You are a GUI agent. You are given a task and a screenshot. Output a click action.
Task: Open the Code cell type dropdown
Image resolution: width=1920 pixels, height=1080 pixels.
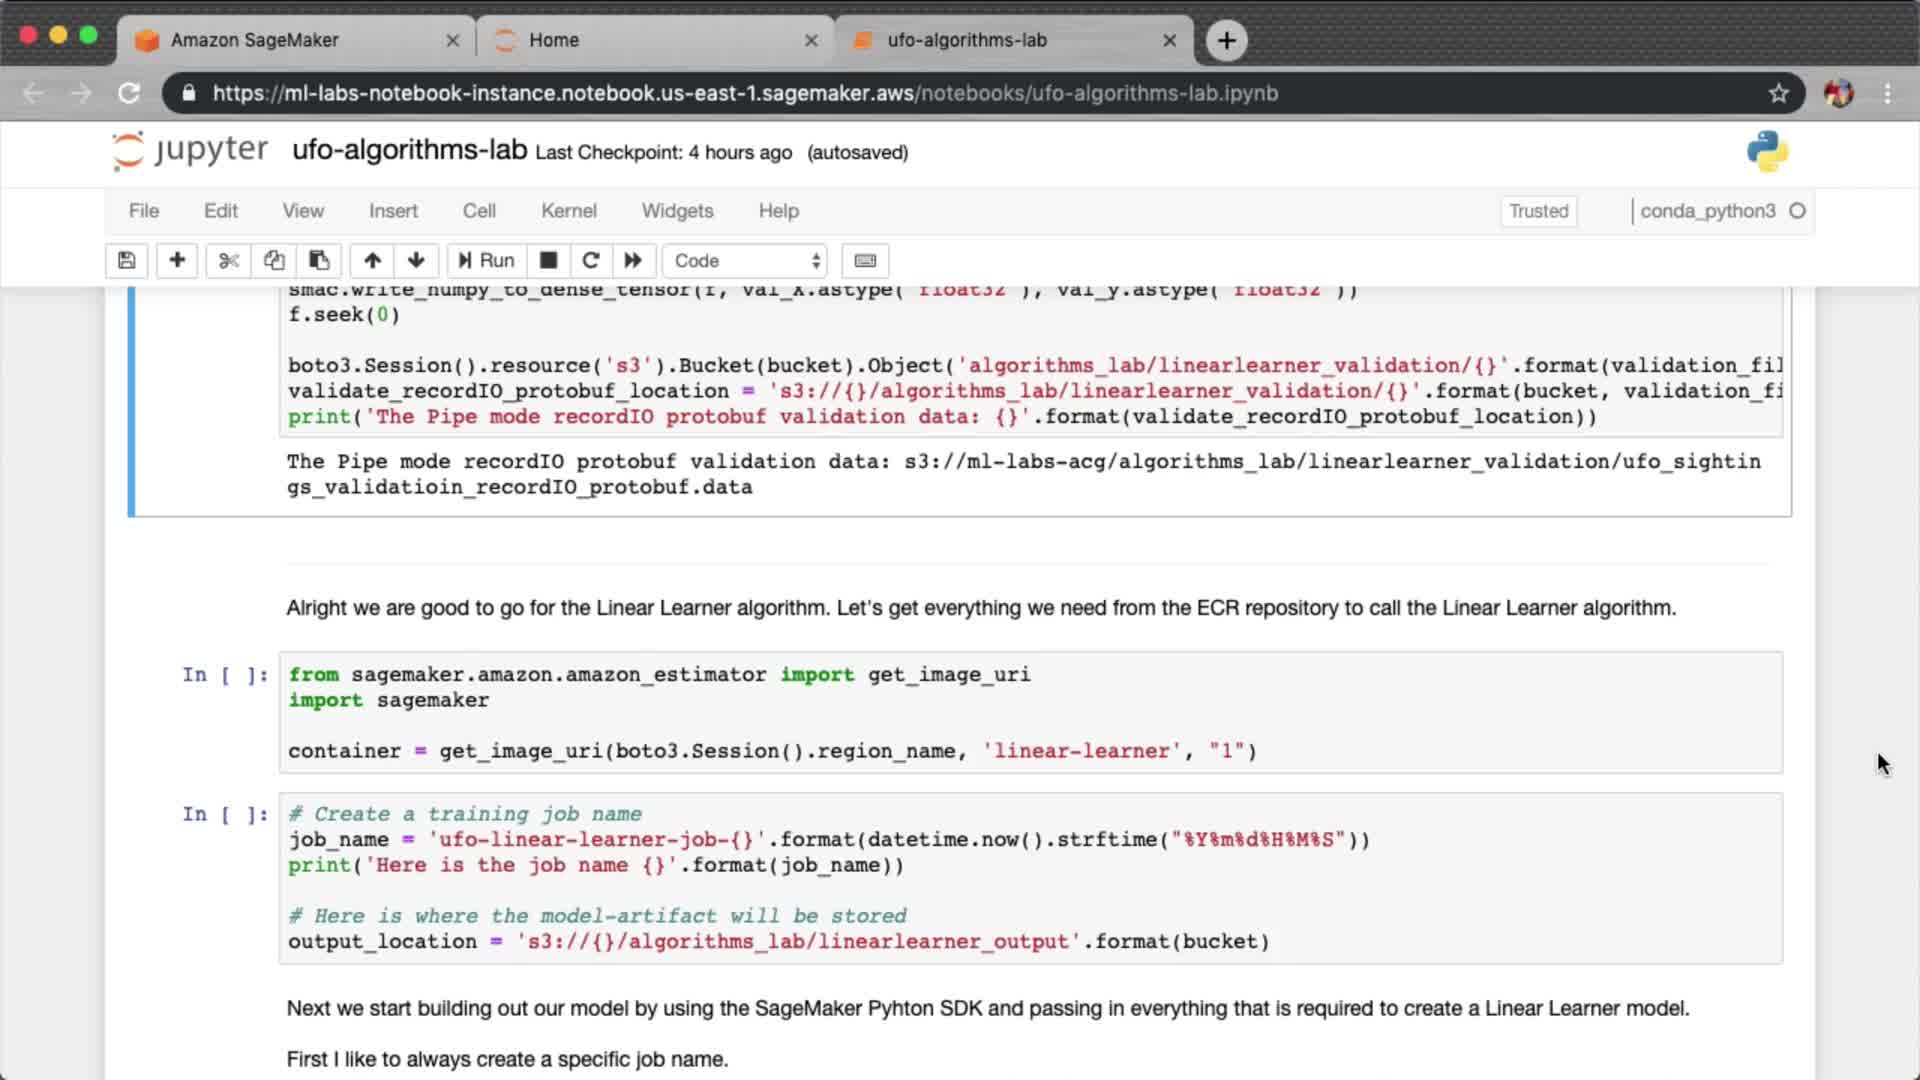745,261
